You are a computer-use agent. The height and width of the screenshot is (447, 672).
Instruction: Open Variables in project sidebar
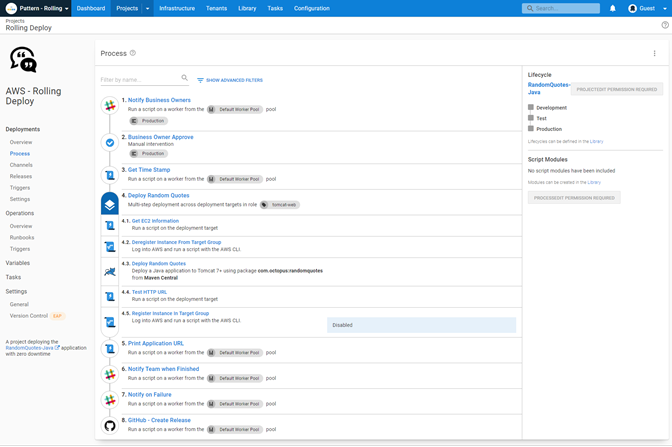pos(18,263)
